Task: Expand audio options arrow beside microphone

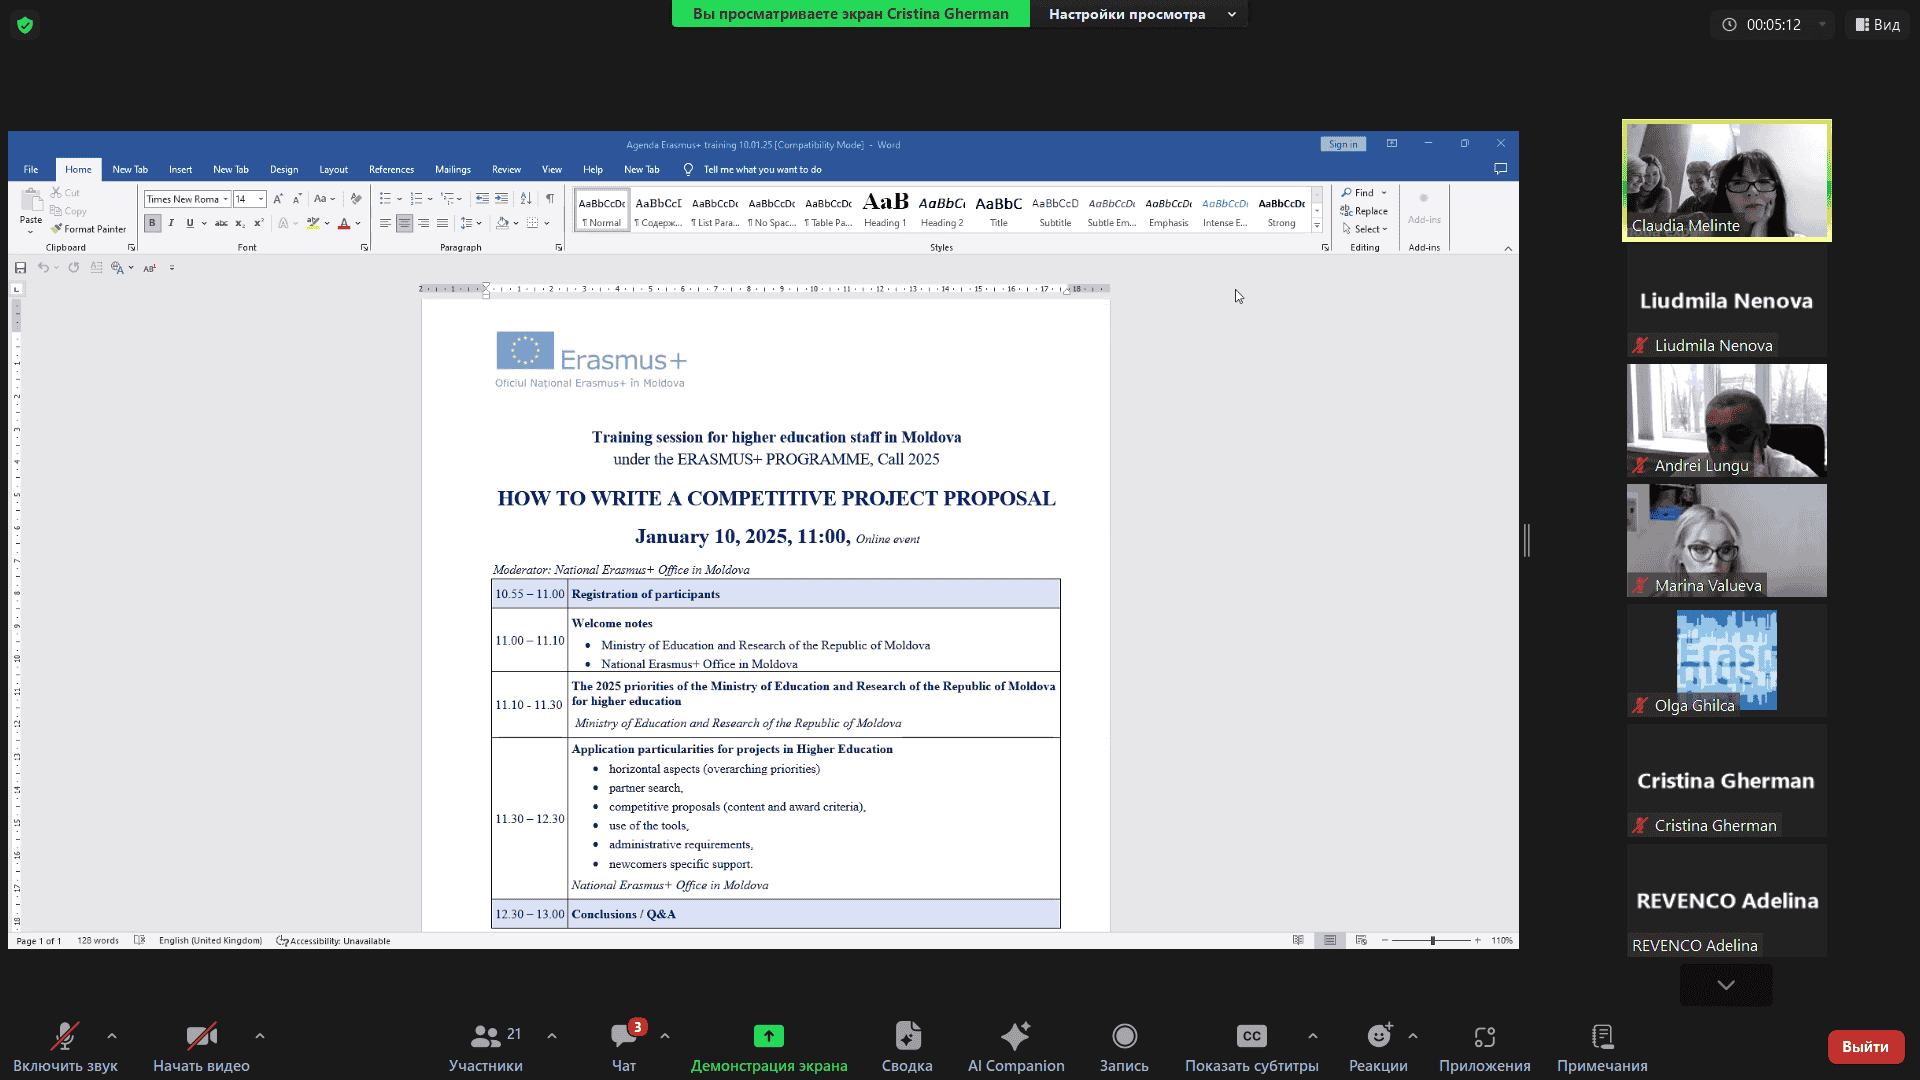Action: (x=112, y=1036)
